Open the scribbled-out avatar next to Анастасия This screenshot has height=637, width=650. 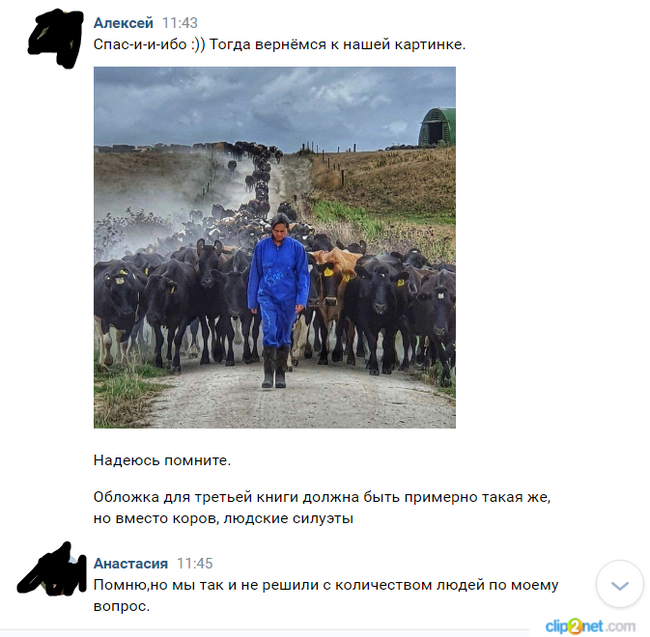52,569
